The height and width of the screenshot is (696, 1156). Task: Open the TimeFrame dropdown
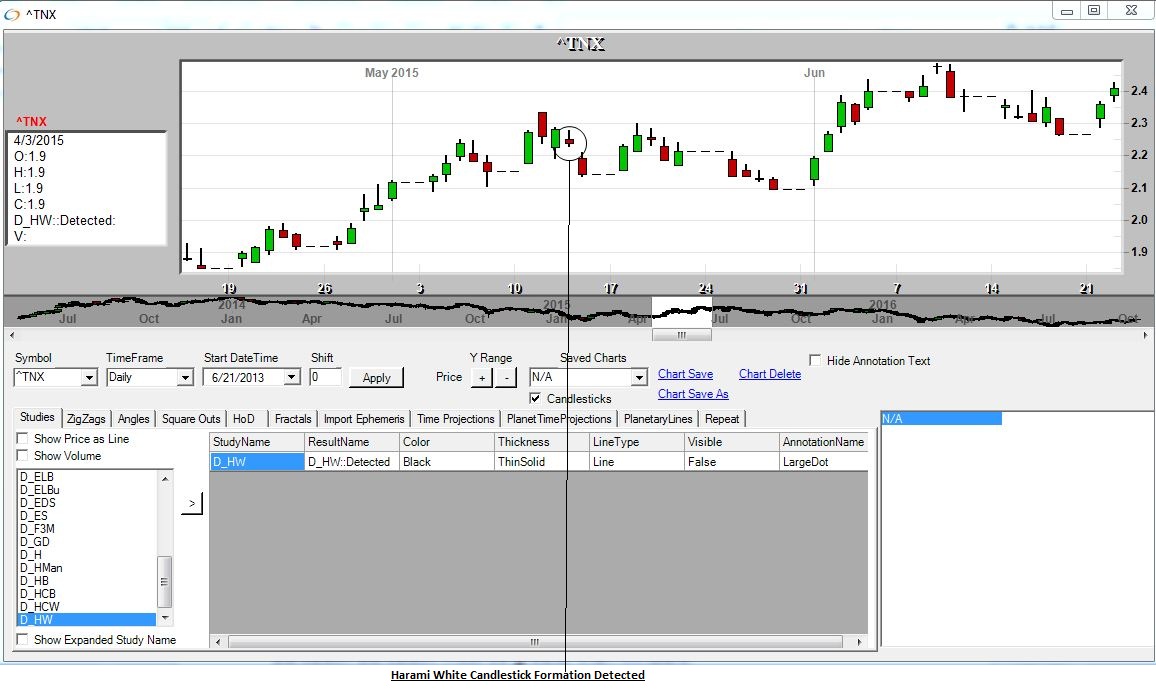tap(184, 378)
